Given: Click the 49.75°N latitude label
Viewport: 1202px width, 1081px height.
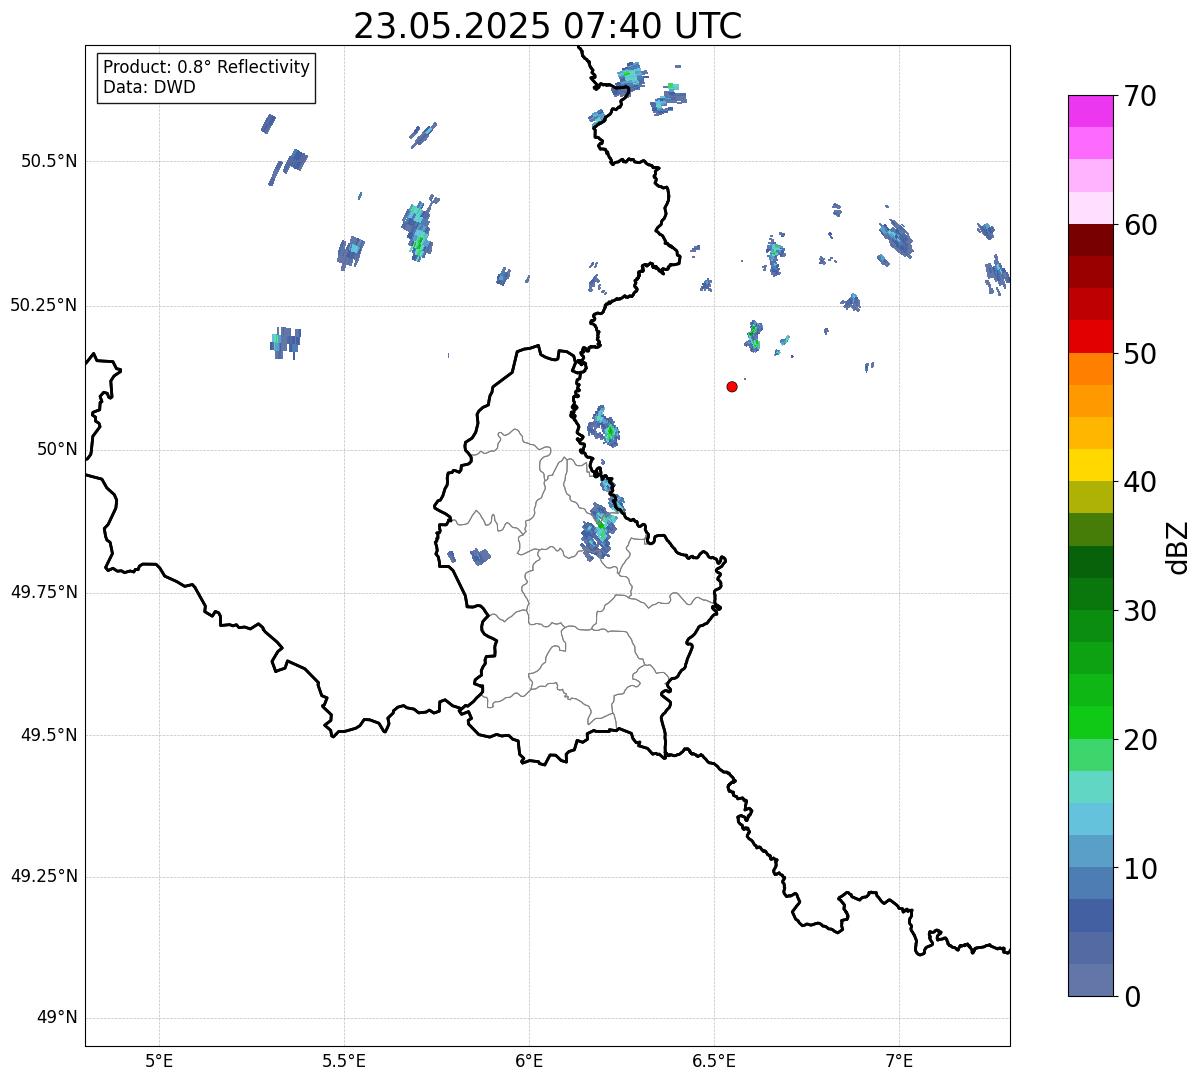Looking at the screenshot, I should pyautogui.click(x=44, y=592).
